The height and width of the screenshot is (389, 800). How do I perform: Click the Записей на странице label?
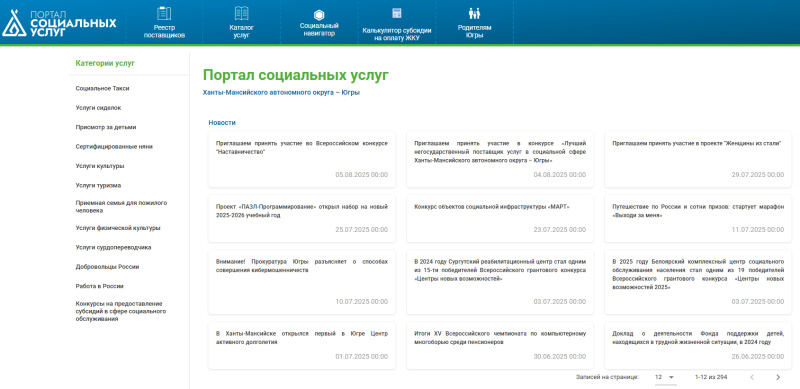(607, 377)
